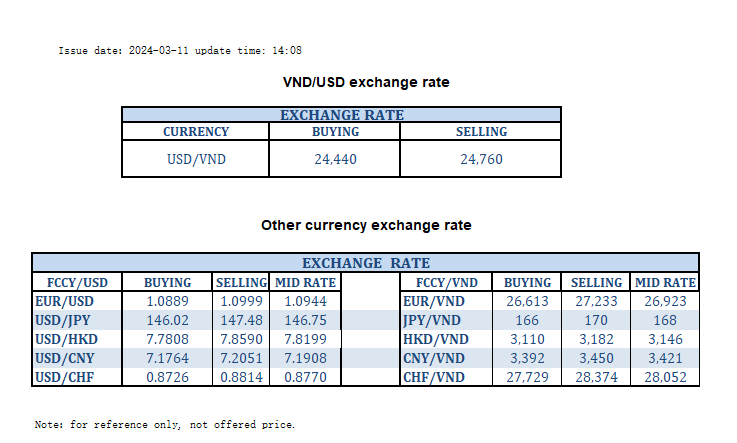737x443 pixels.
Task: Click the CNY/VND mid rate 3,421
Action: point(665,358)
